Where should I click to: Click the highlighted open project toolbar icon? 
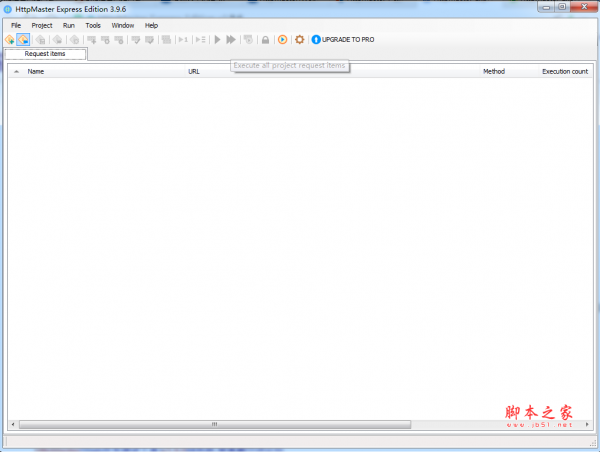(x=23, y=39)
